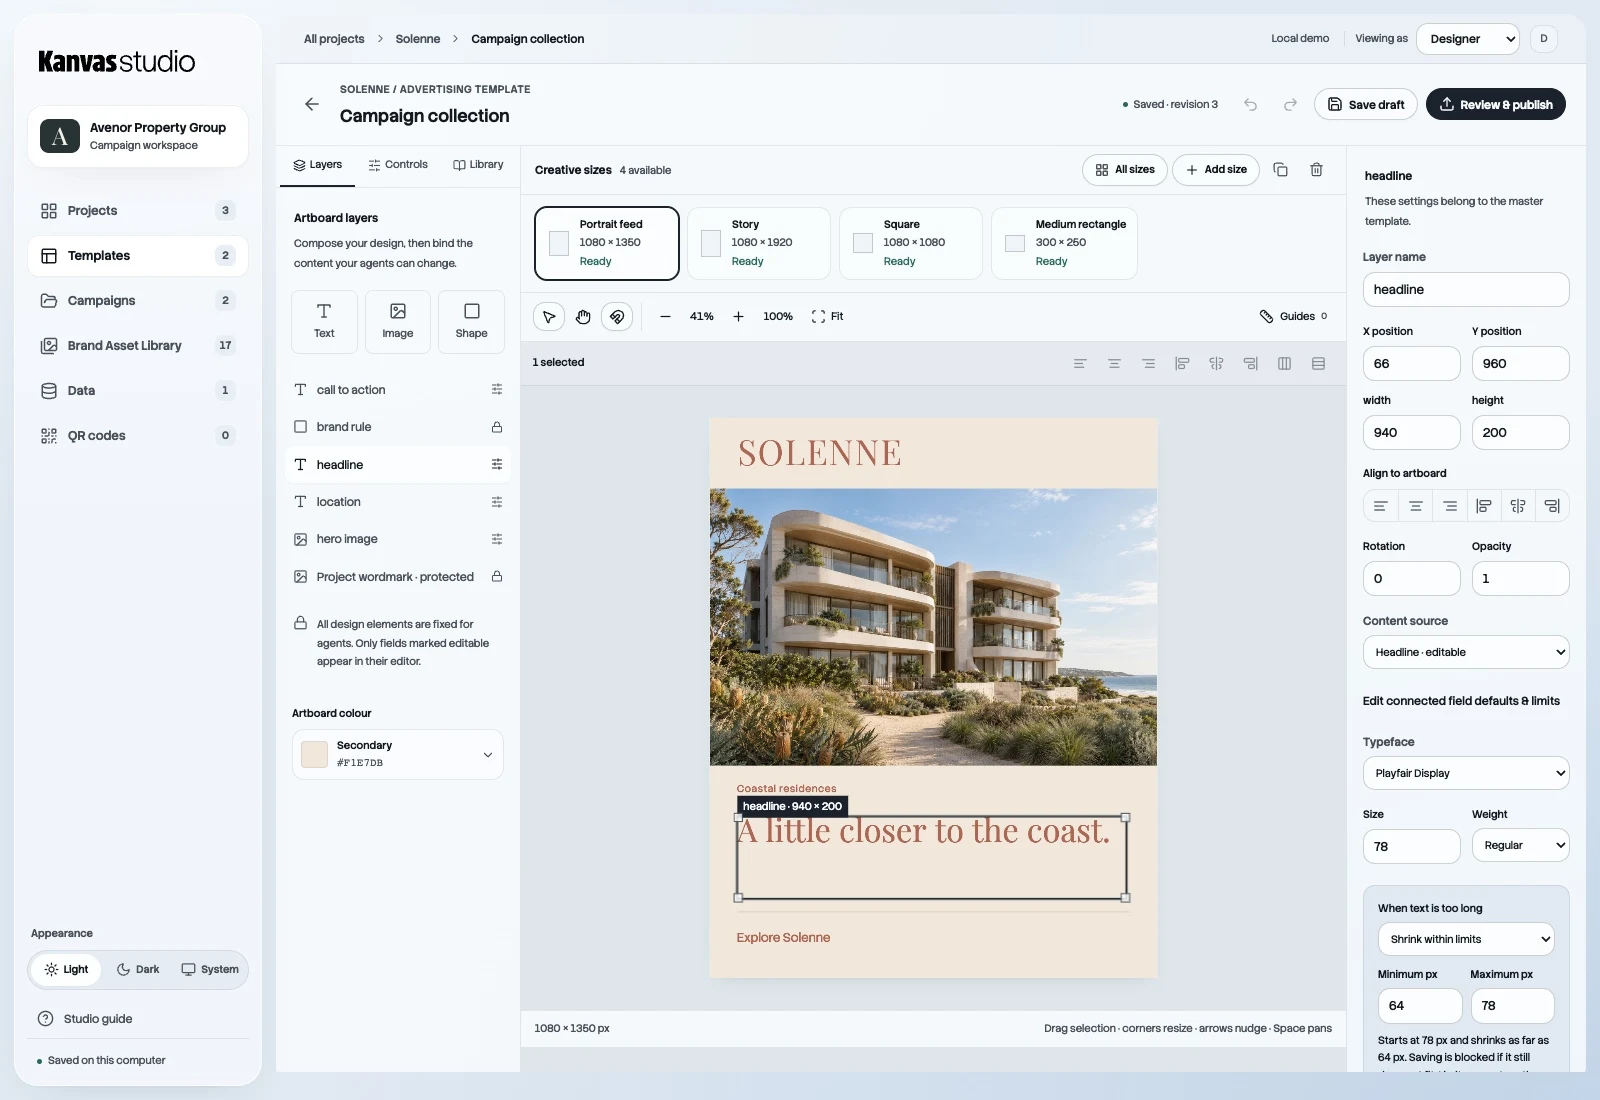Select the Story 1080 × 1920 size
Screen dimensions: 1600x1100
[x=759, y=243]
